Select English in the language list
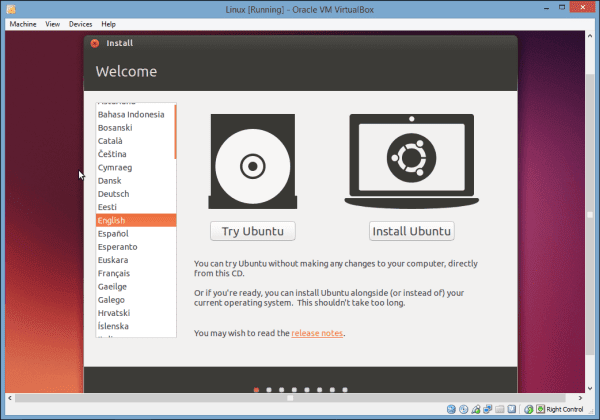600x420 pixels. pyautogui.click(x=135, y=220)
